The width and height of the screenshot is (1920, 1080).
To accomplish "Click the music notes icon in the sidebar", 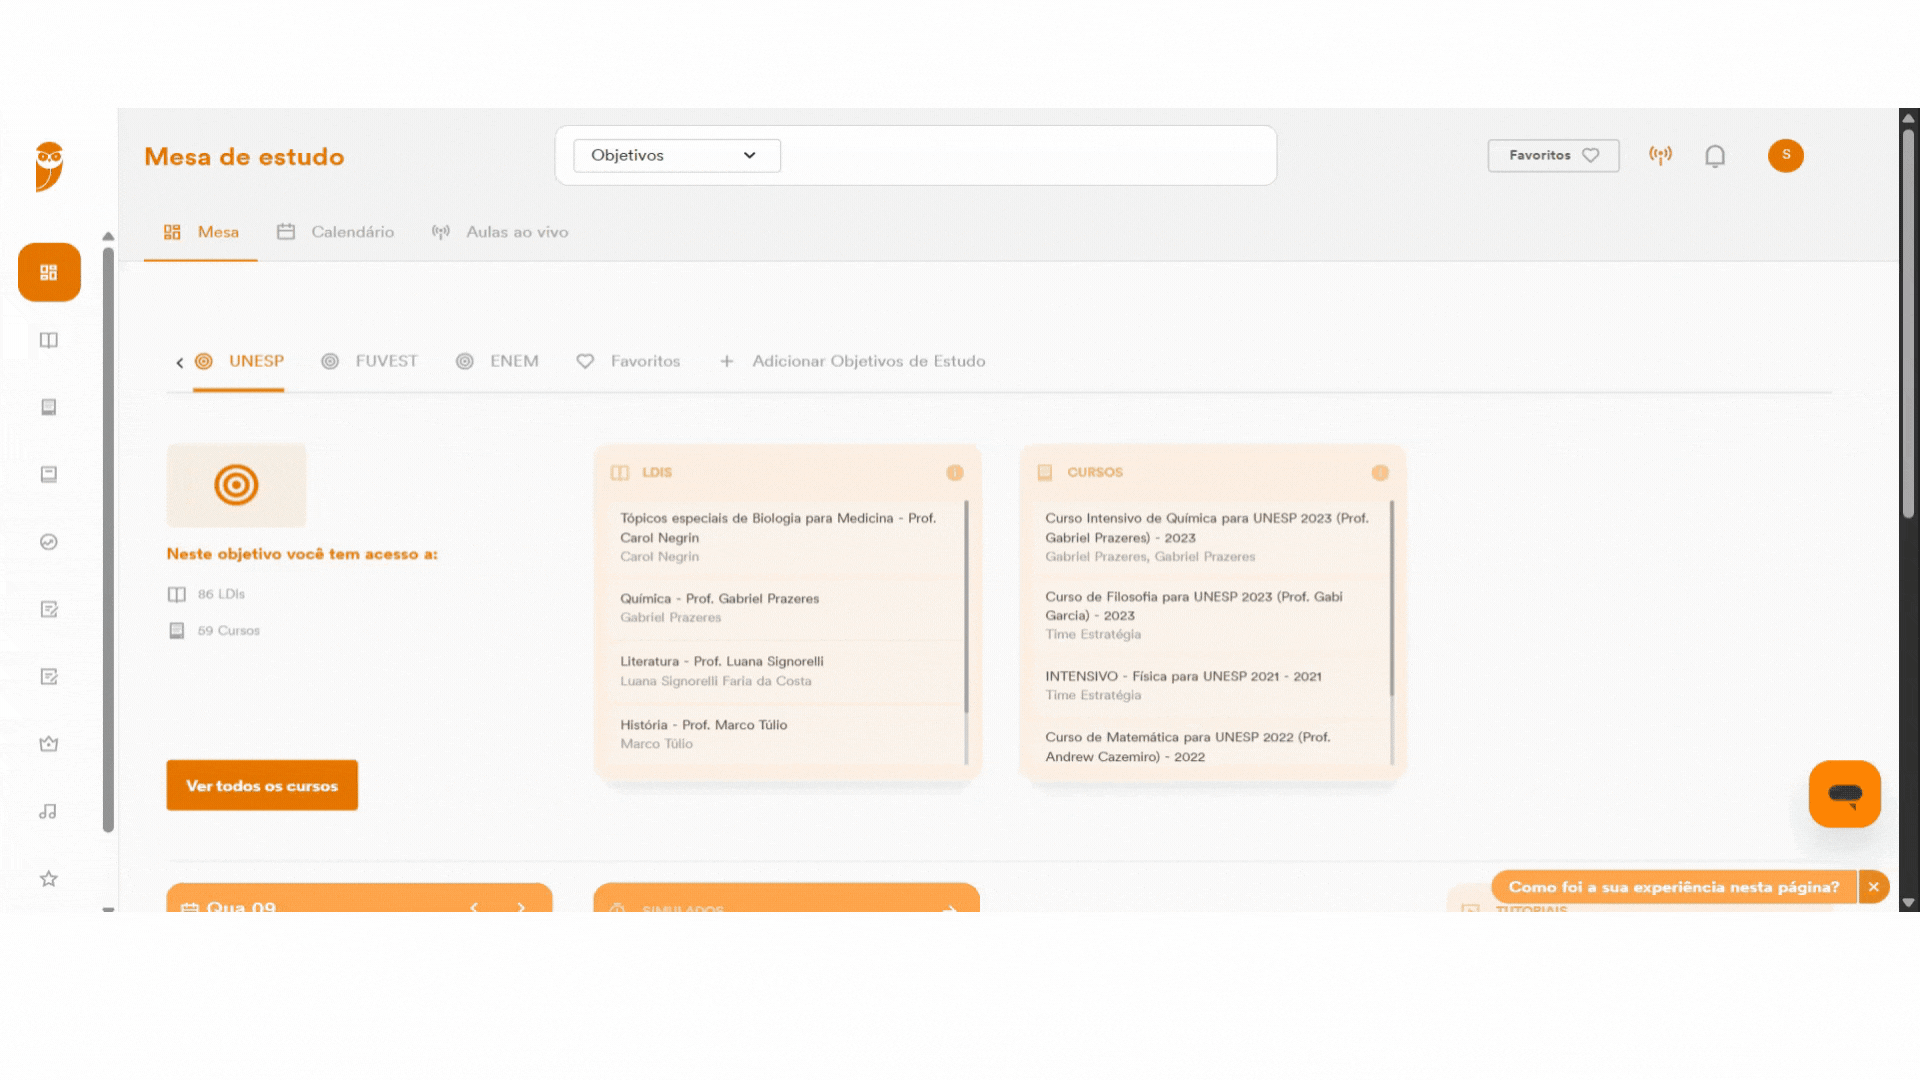I will (x=48, y=811).
